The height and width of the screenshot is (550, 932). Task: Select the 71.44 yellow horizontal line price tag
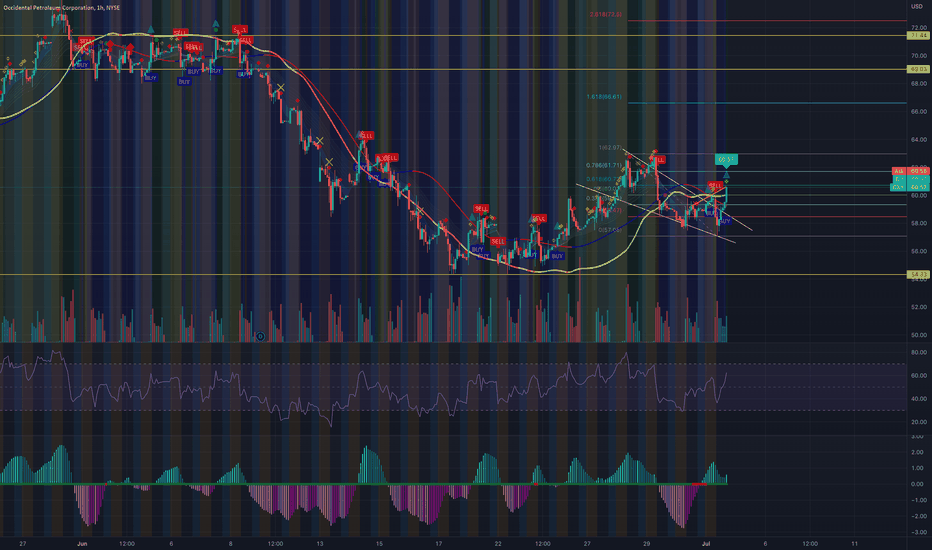918,36
